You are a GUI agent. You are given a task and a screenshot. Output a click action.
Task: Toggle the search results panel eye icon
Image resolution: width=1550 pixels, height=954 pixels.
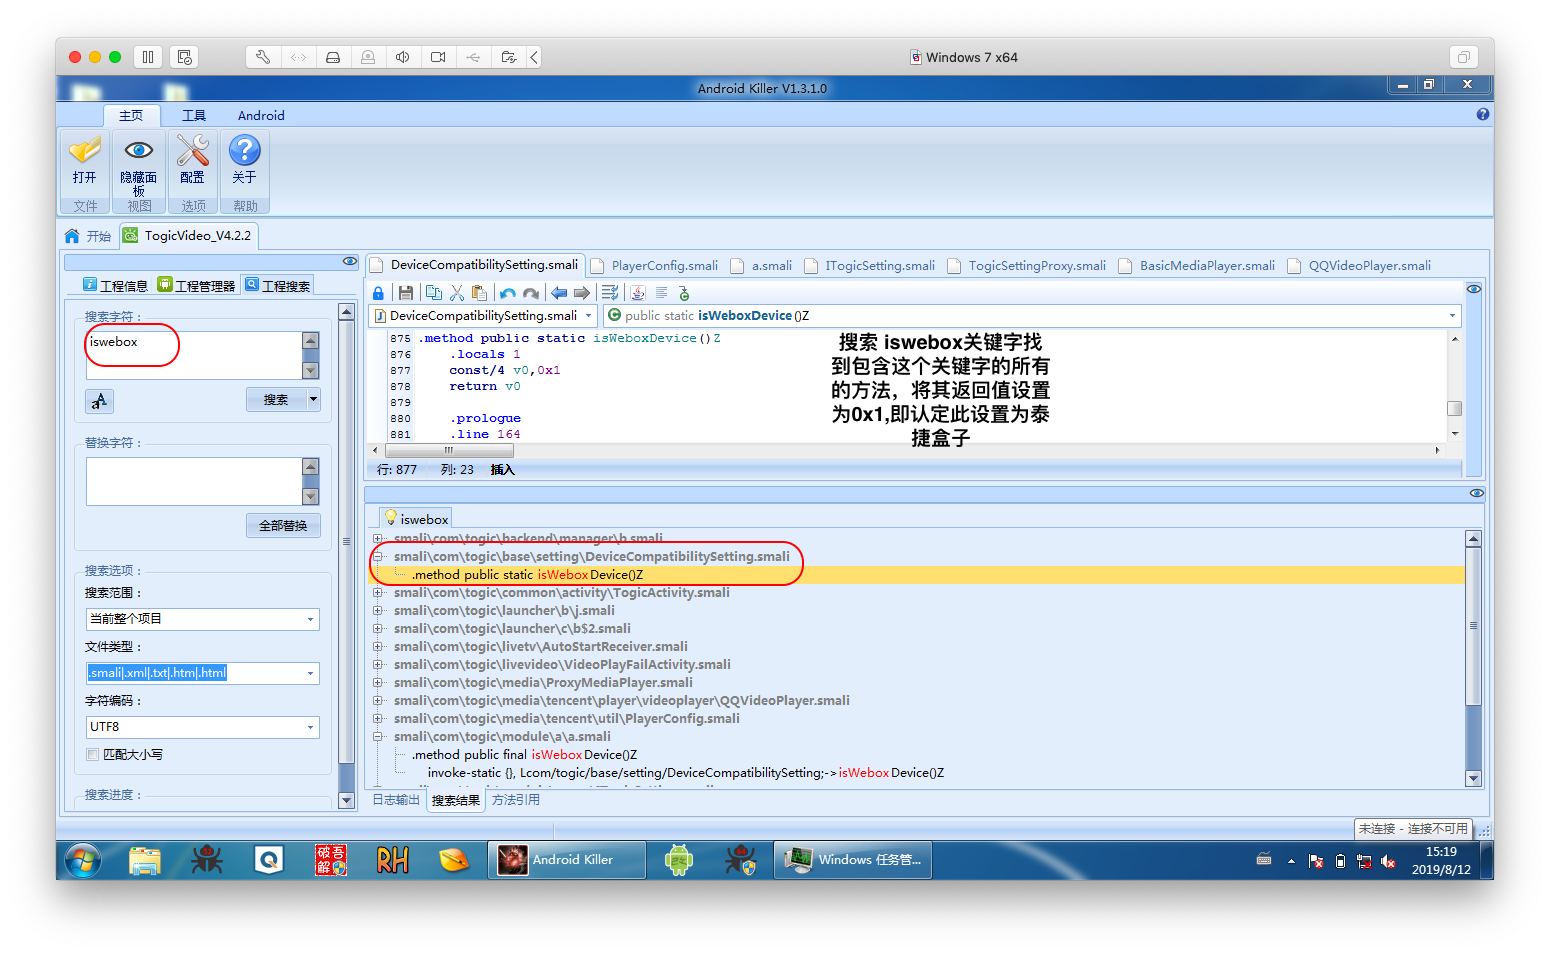pyautogui.click(x=1477, y=493)
